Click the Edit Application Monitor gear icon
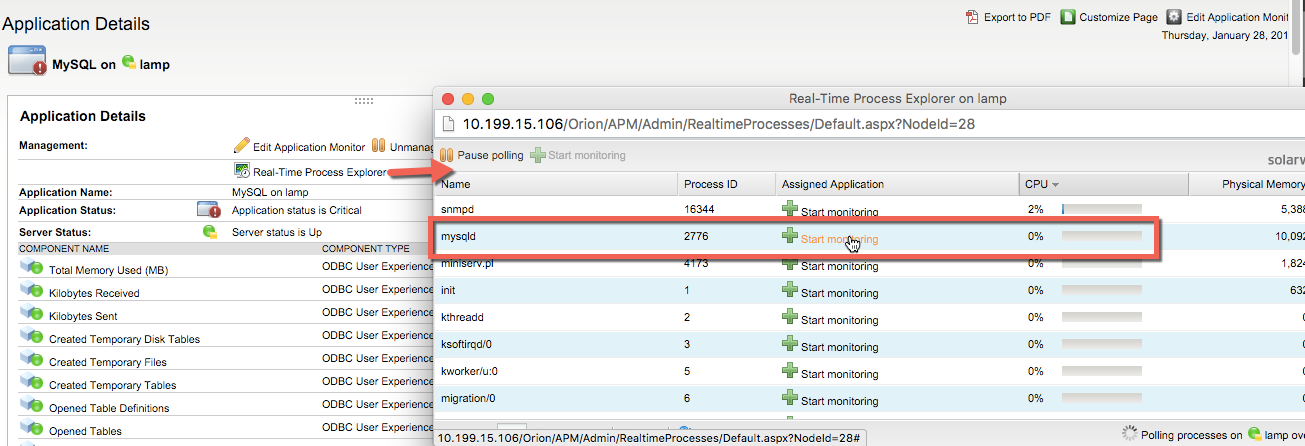The width and height of the screenshot is (1305, 446). point(1174,17)
